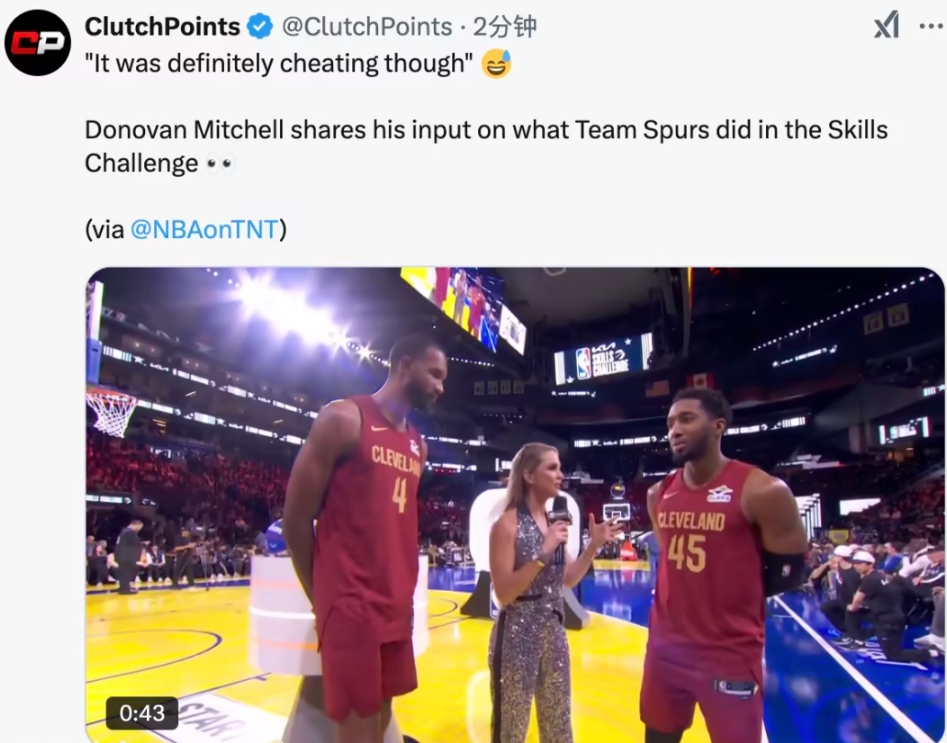This screenshot has height=743, width=947.
Task: Open the ClutchPoints display name link
Action: coord(162,27)
